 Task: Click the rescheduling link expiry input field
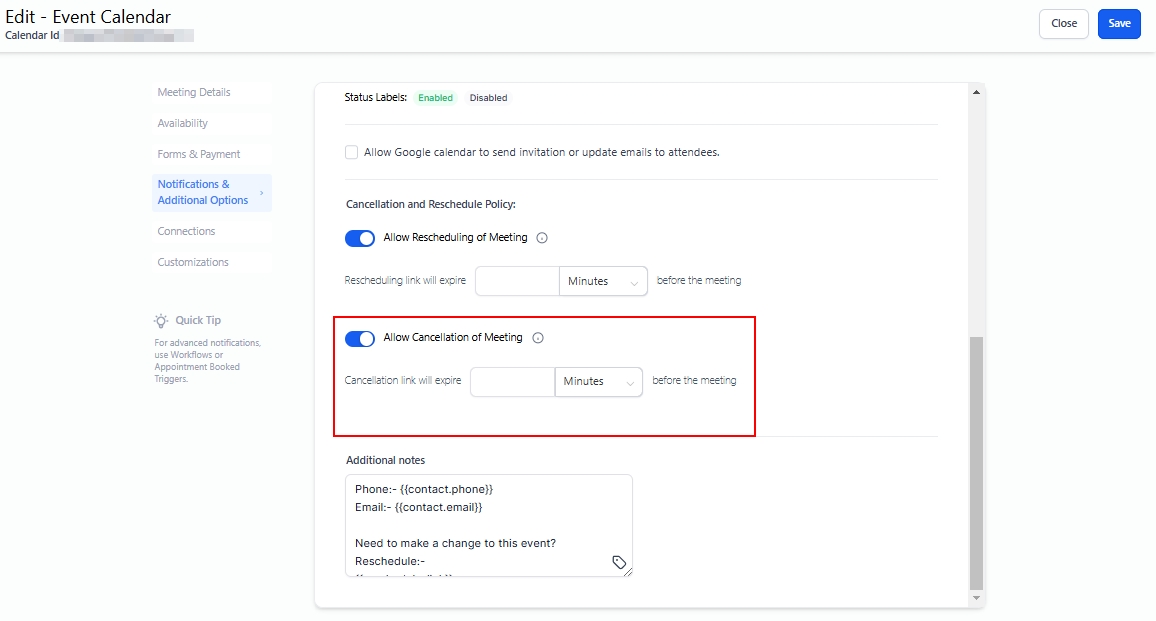click(516, 282)
